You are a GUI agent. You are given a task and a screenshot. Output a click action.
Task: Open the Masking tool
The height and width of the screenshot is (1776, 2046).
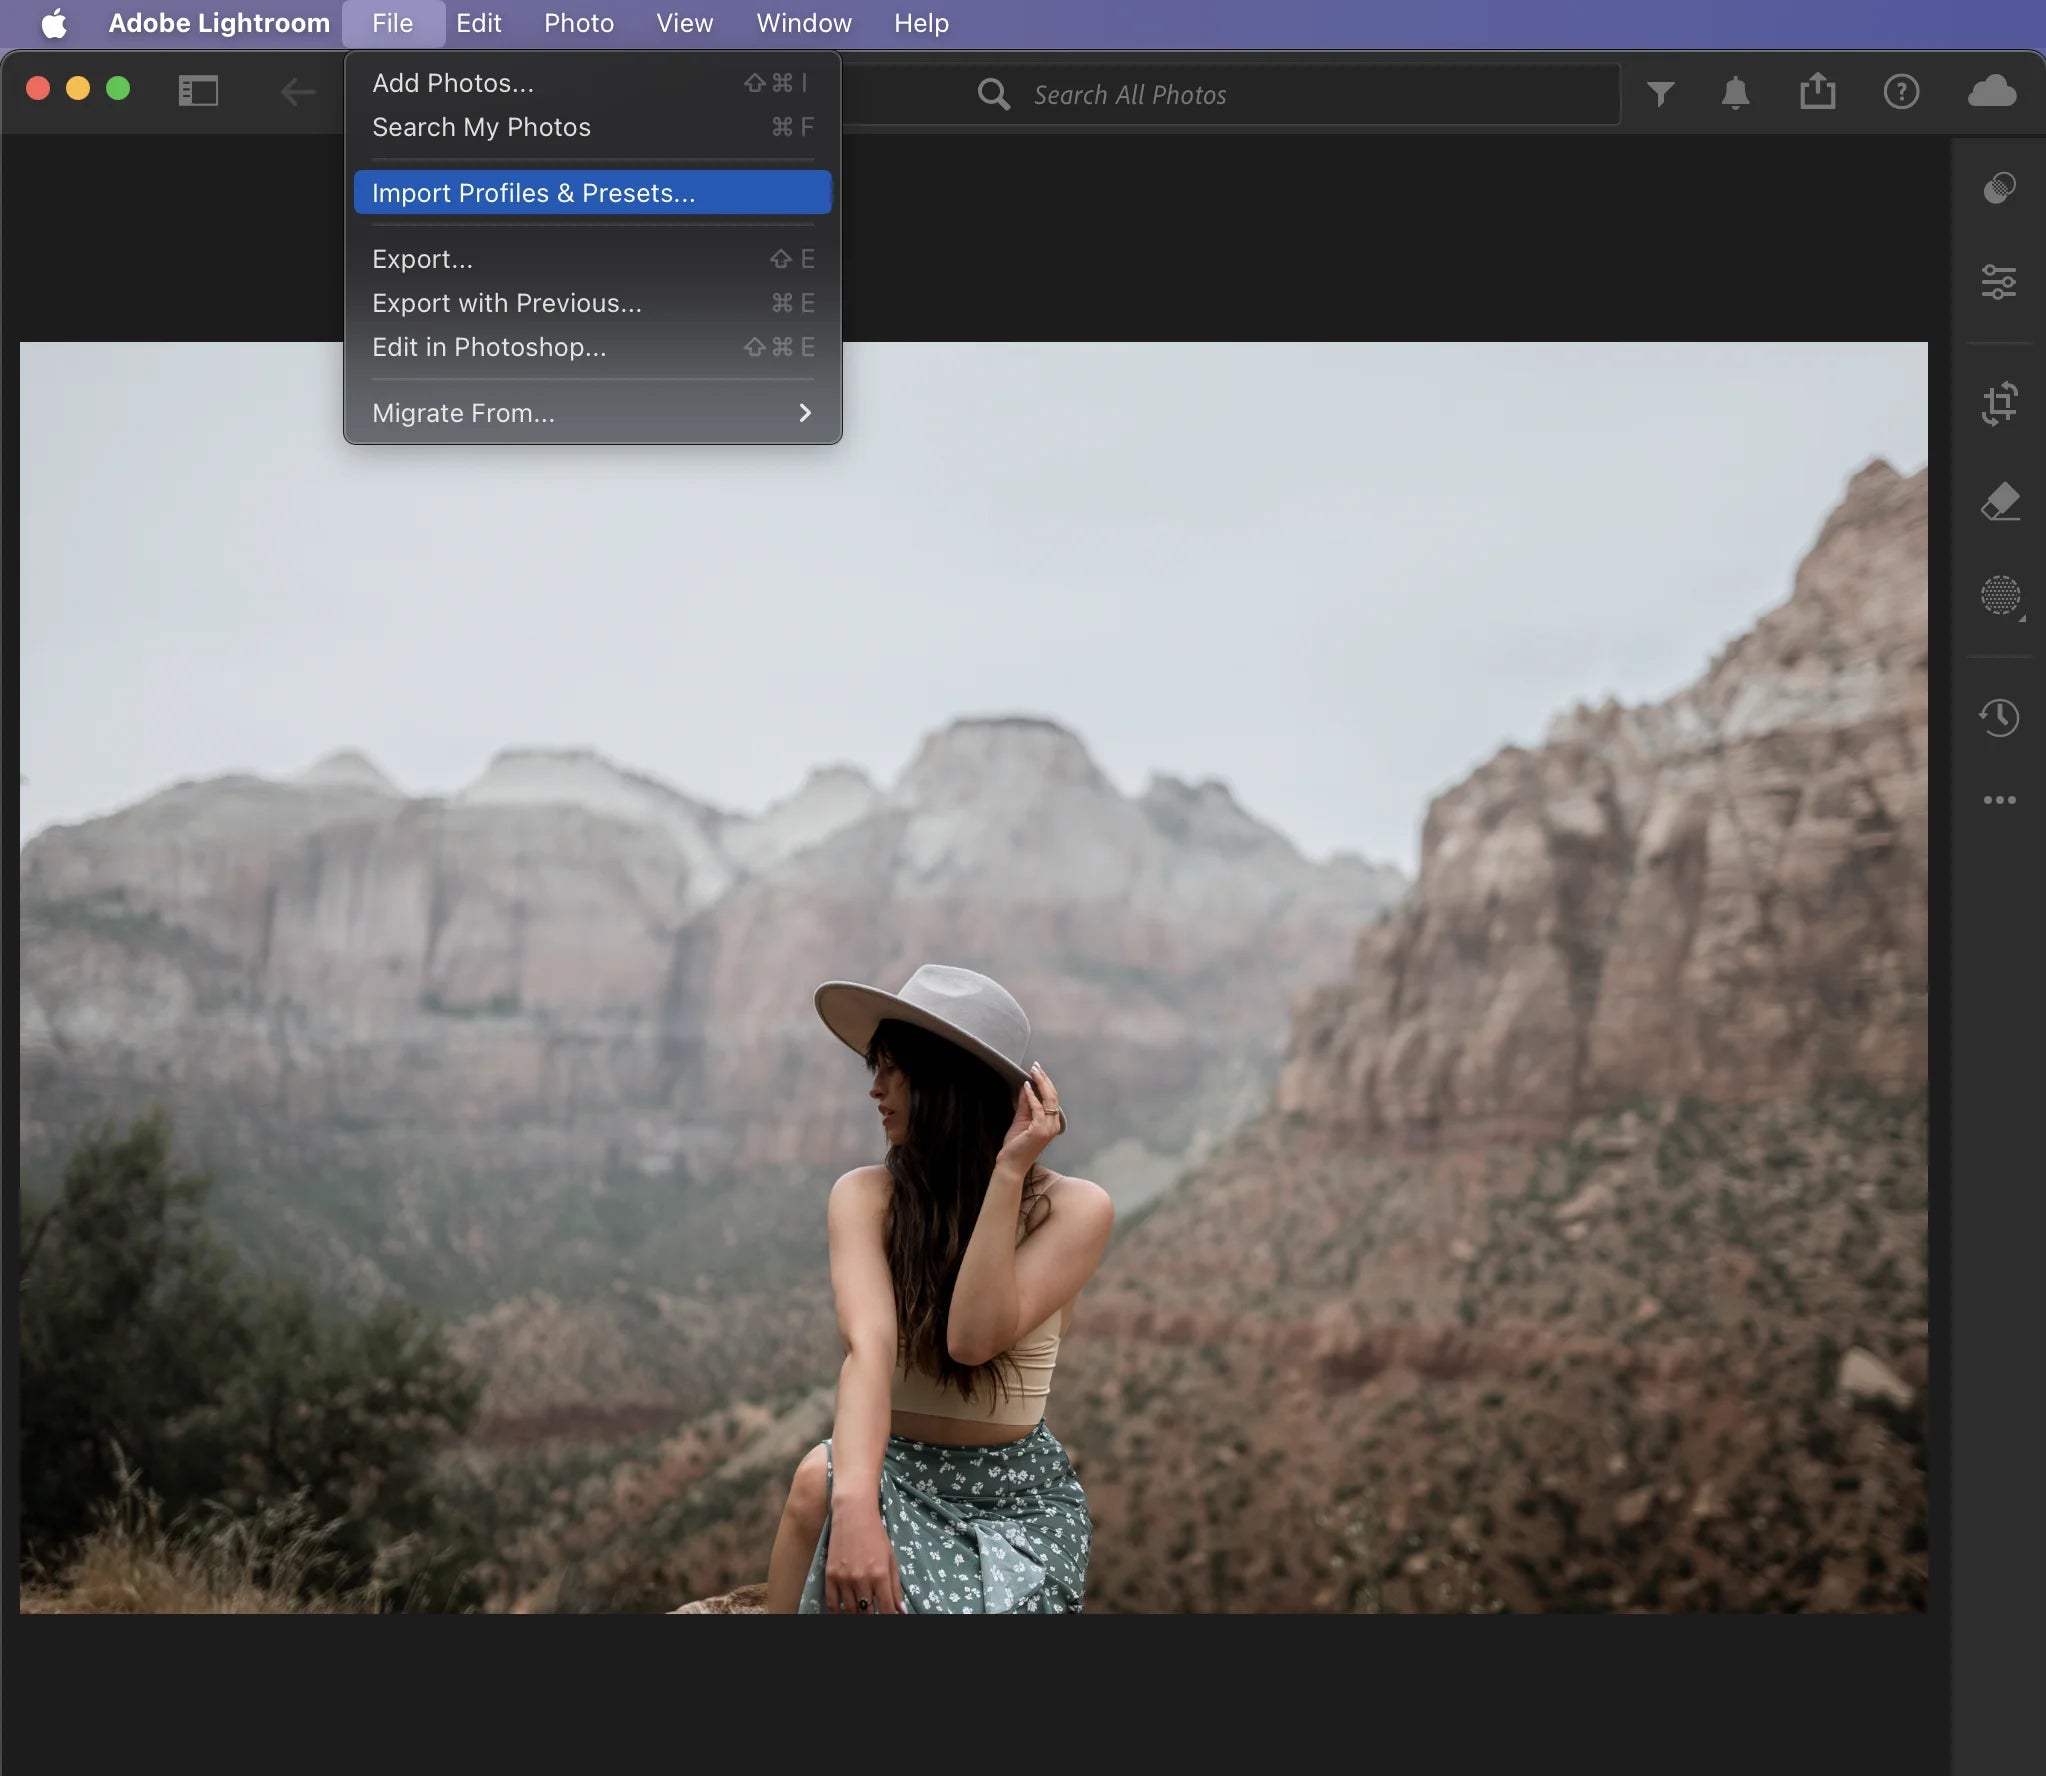[x=1999, y=596]
